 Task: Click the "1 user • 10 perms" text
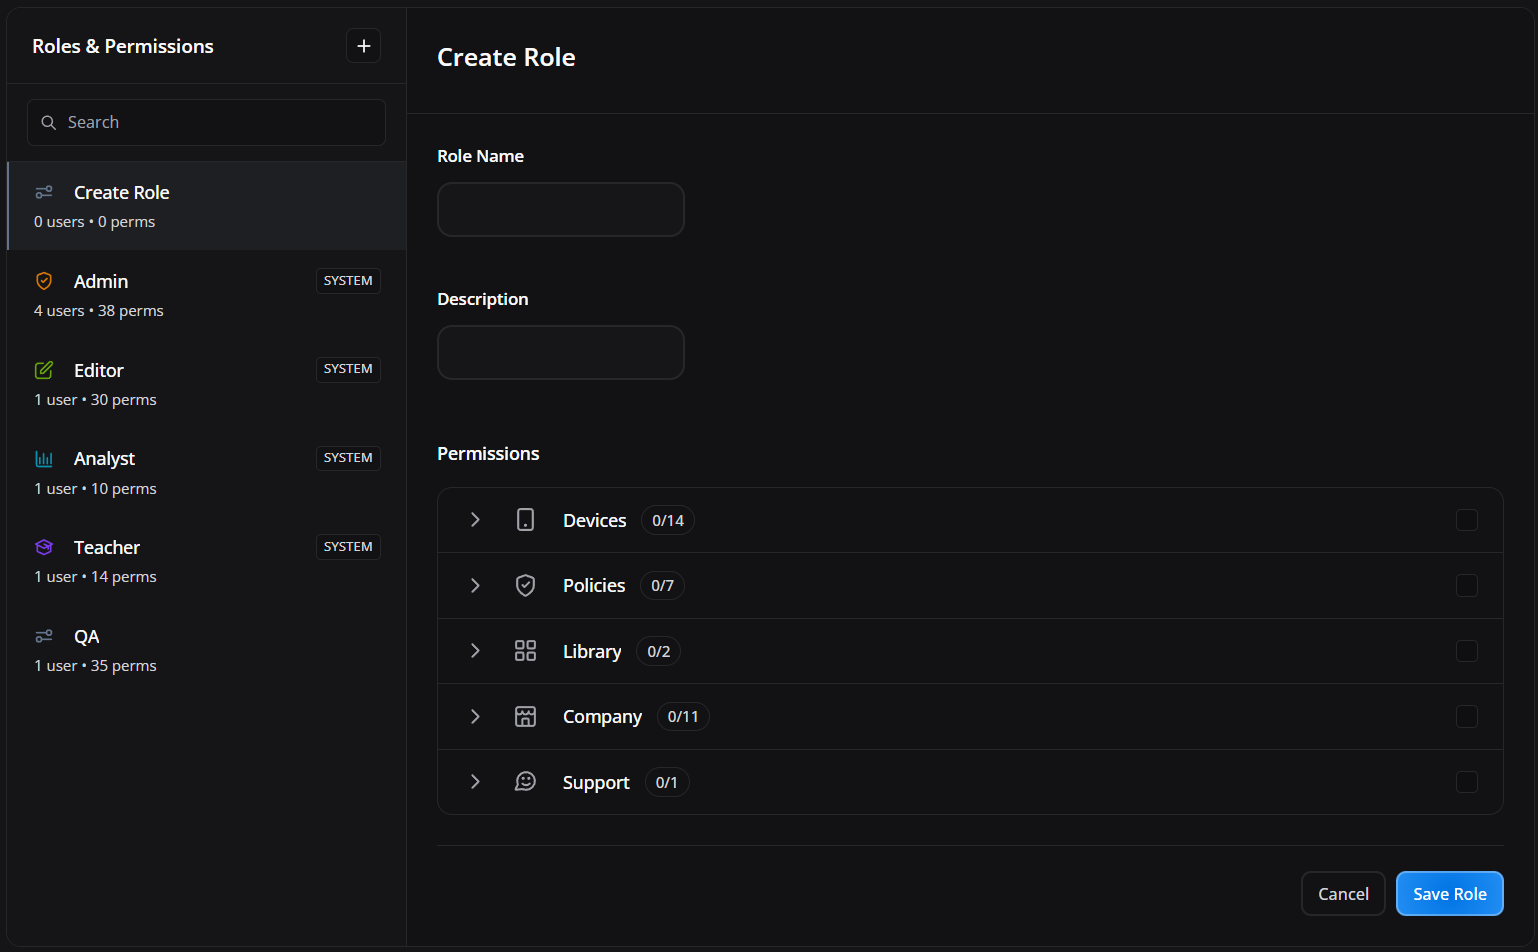(x=95, y=489)
